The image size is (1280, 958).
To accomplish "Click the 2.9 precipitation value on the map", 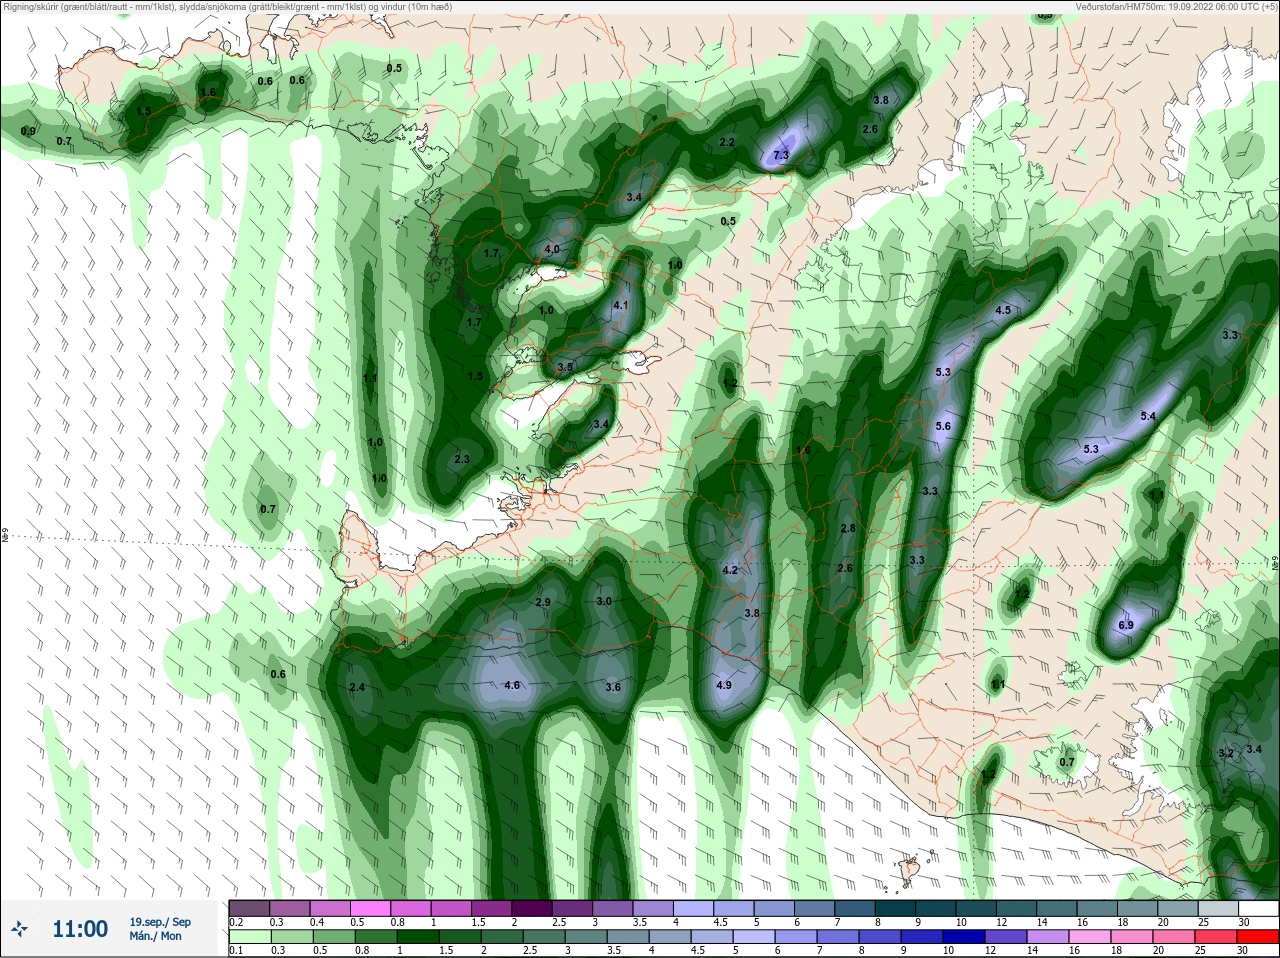I will pyautogui.click(x=543, y=602).
